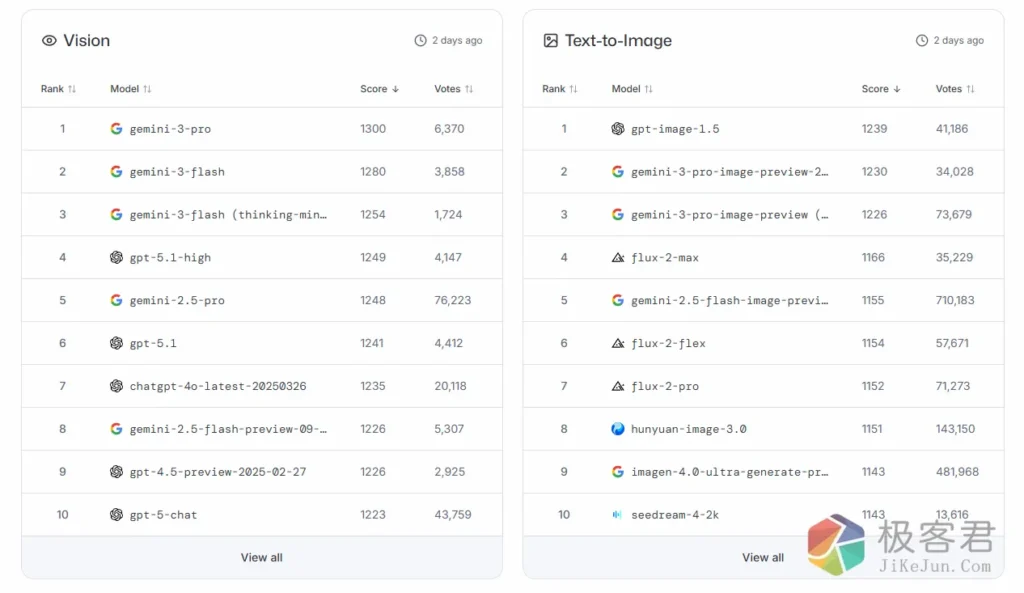Click the flux-2-max model logo icon

618,257
